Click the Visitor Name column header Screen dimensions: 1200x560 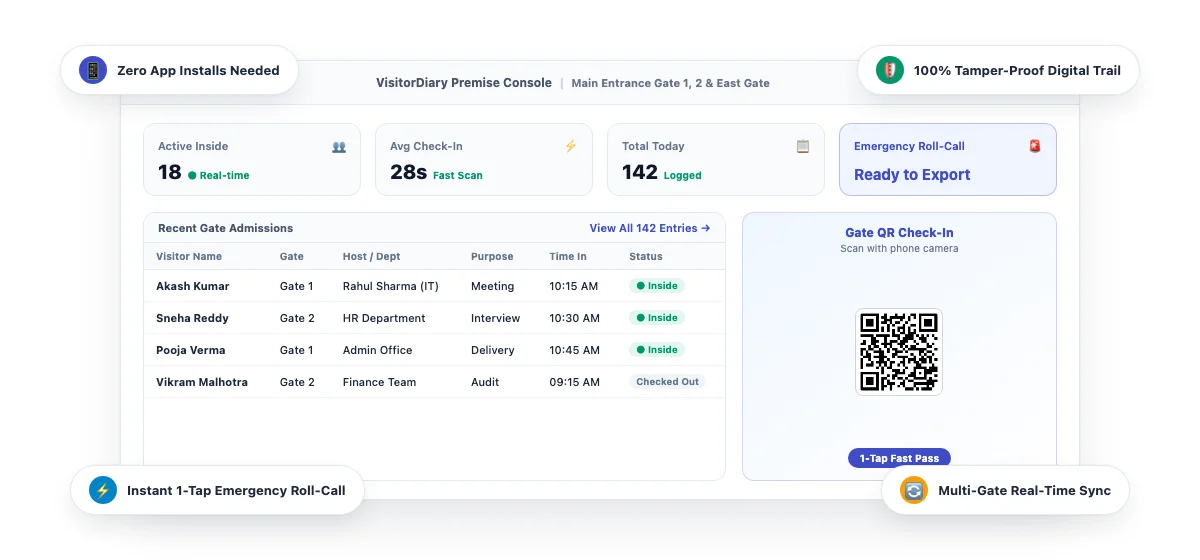[x=189, y=257]
